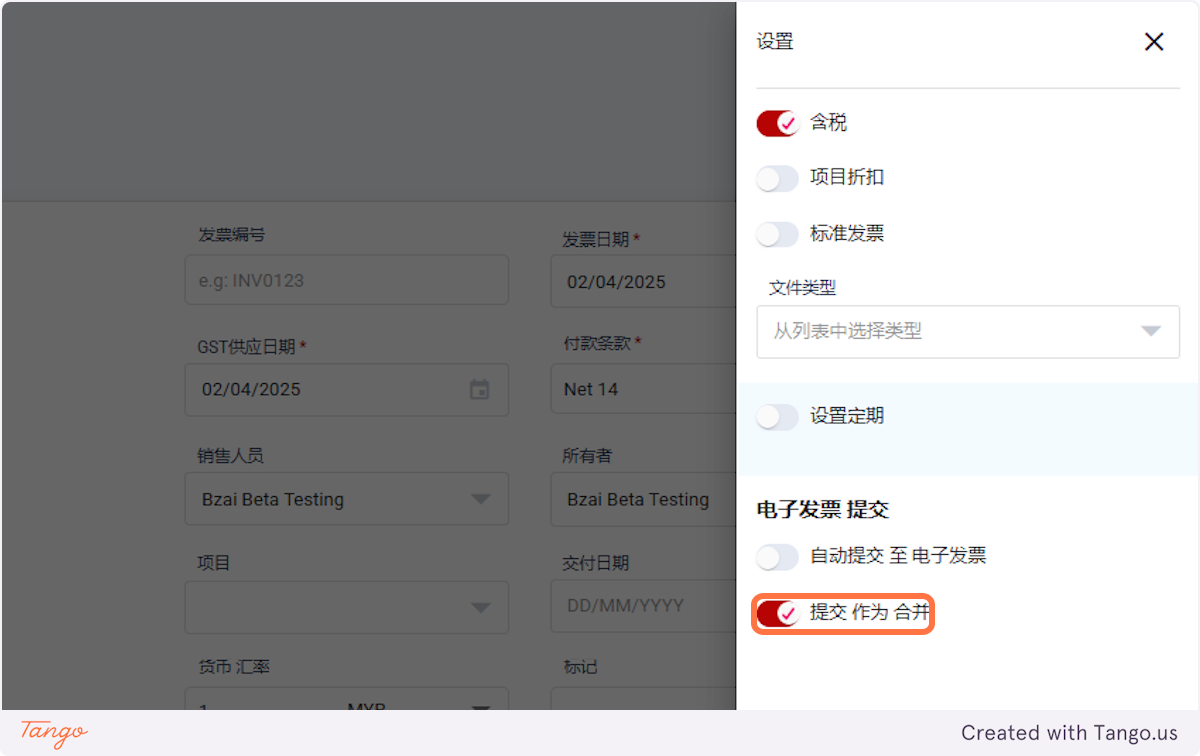The height and width of the screenshot is (756, 1200).
Task: Click the 交付日期 DD/MM/YYYY field
Action: point(643,606)
